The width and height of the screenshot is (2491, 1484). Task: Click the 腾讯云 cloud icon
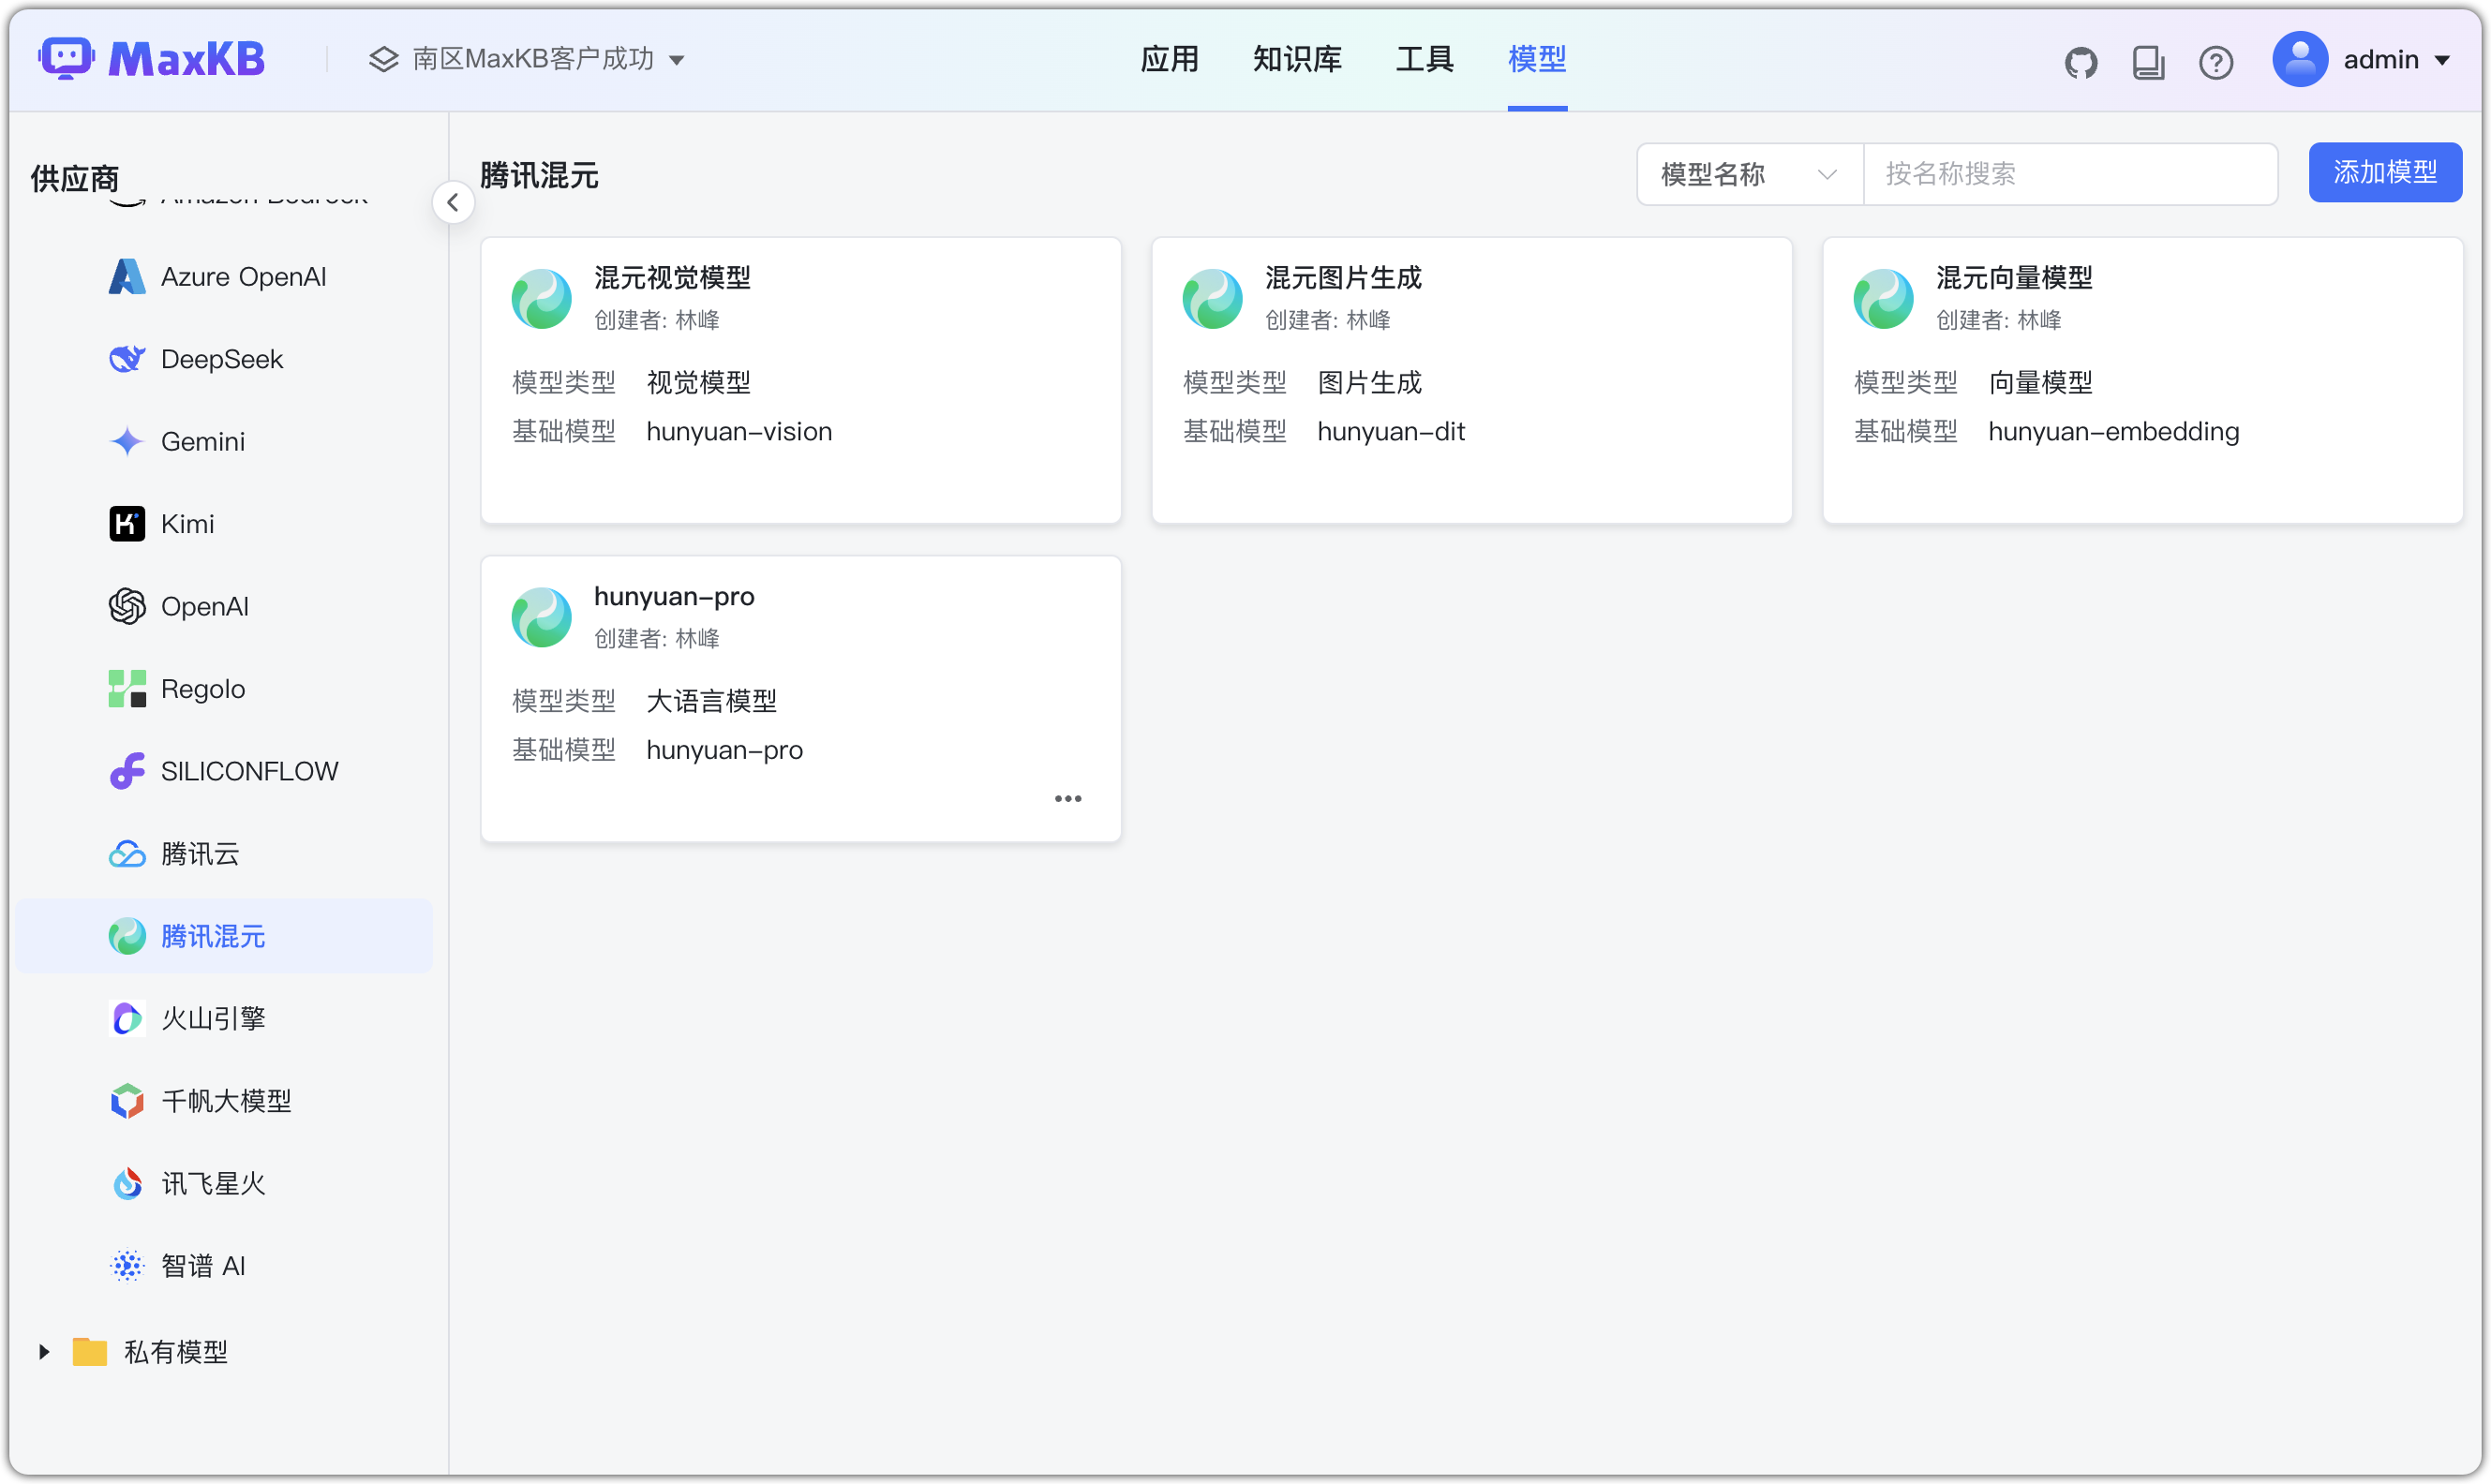click(127, 854)
